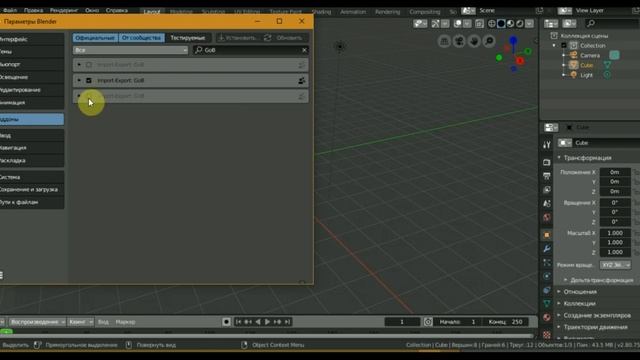The image size is (640, 360).
Task: Switch to rendered shading mode
Action: click(520, 24)
